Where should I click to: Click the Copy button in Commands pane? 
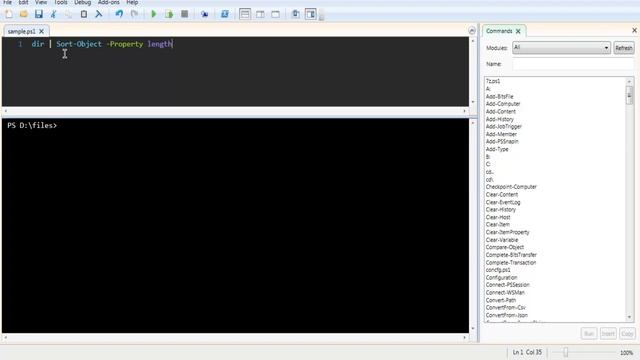[627, 334]
